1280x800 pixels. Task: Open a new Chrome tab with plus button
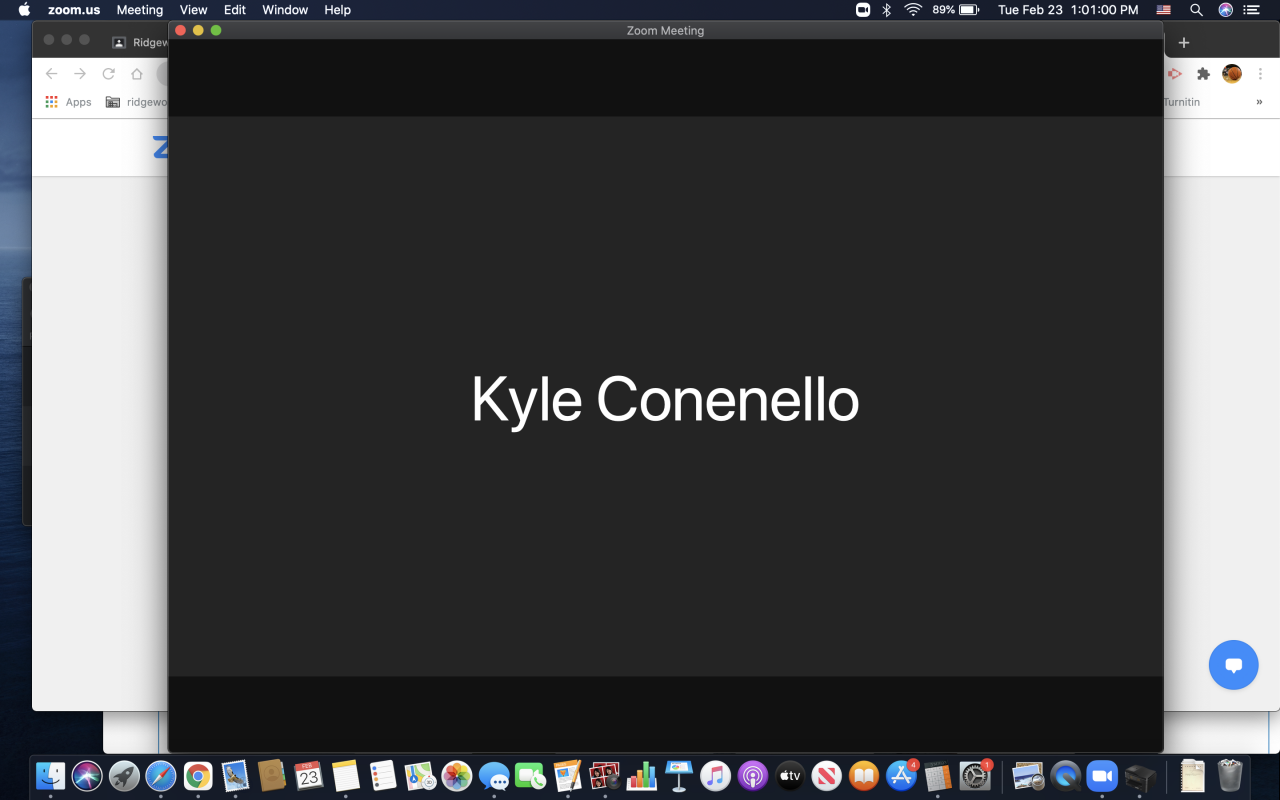pos(1184,42)
